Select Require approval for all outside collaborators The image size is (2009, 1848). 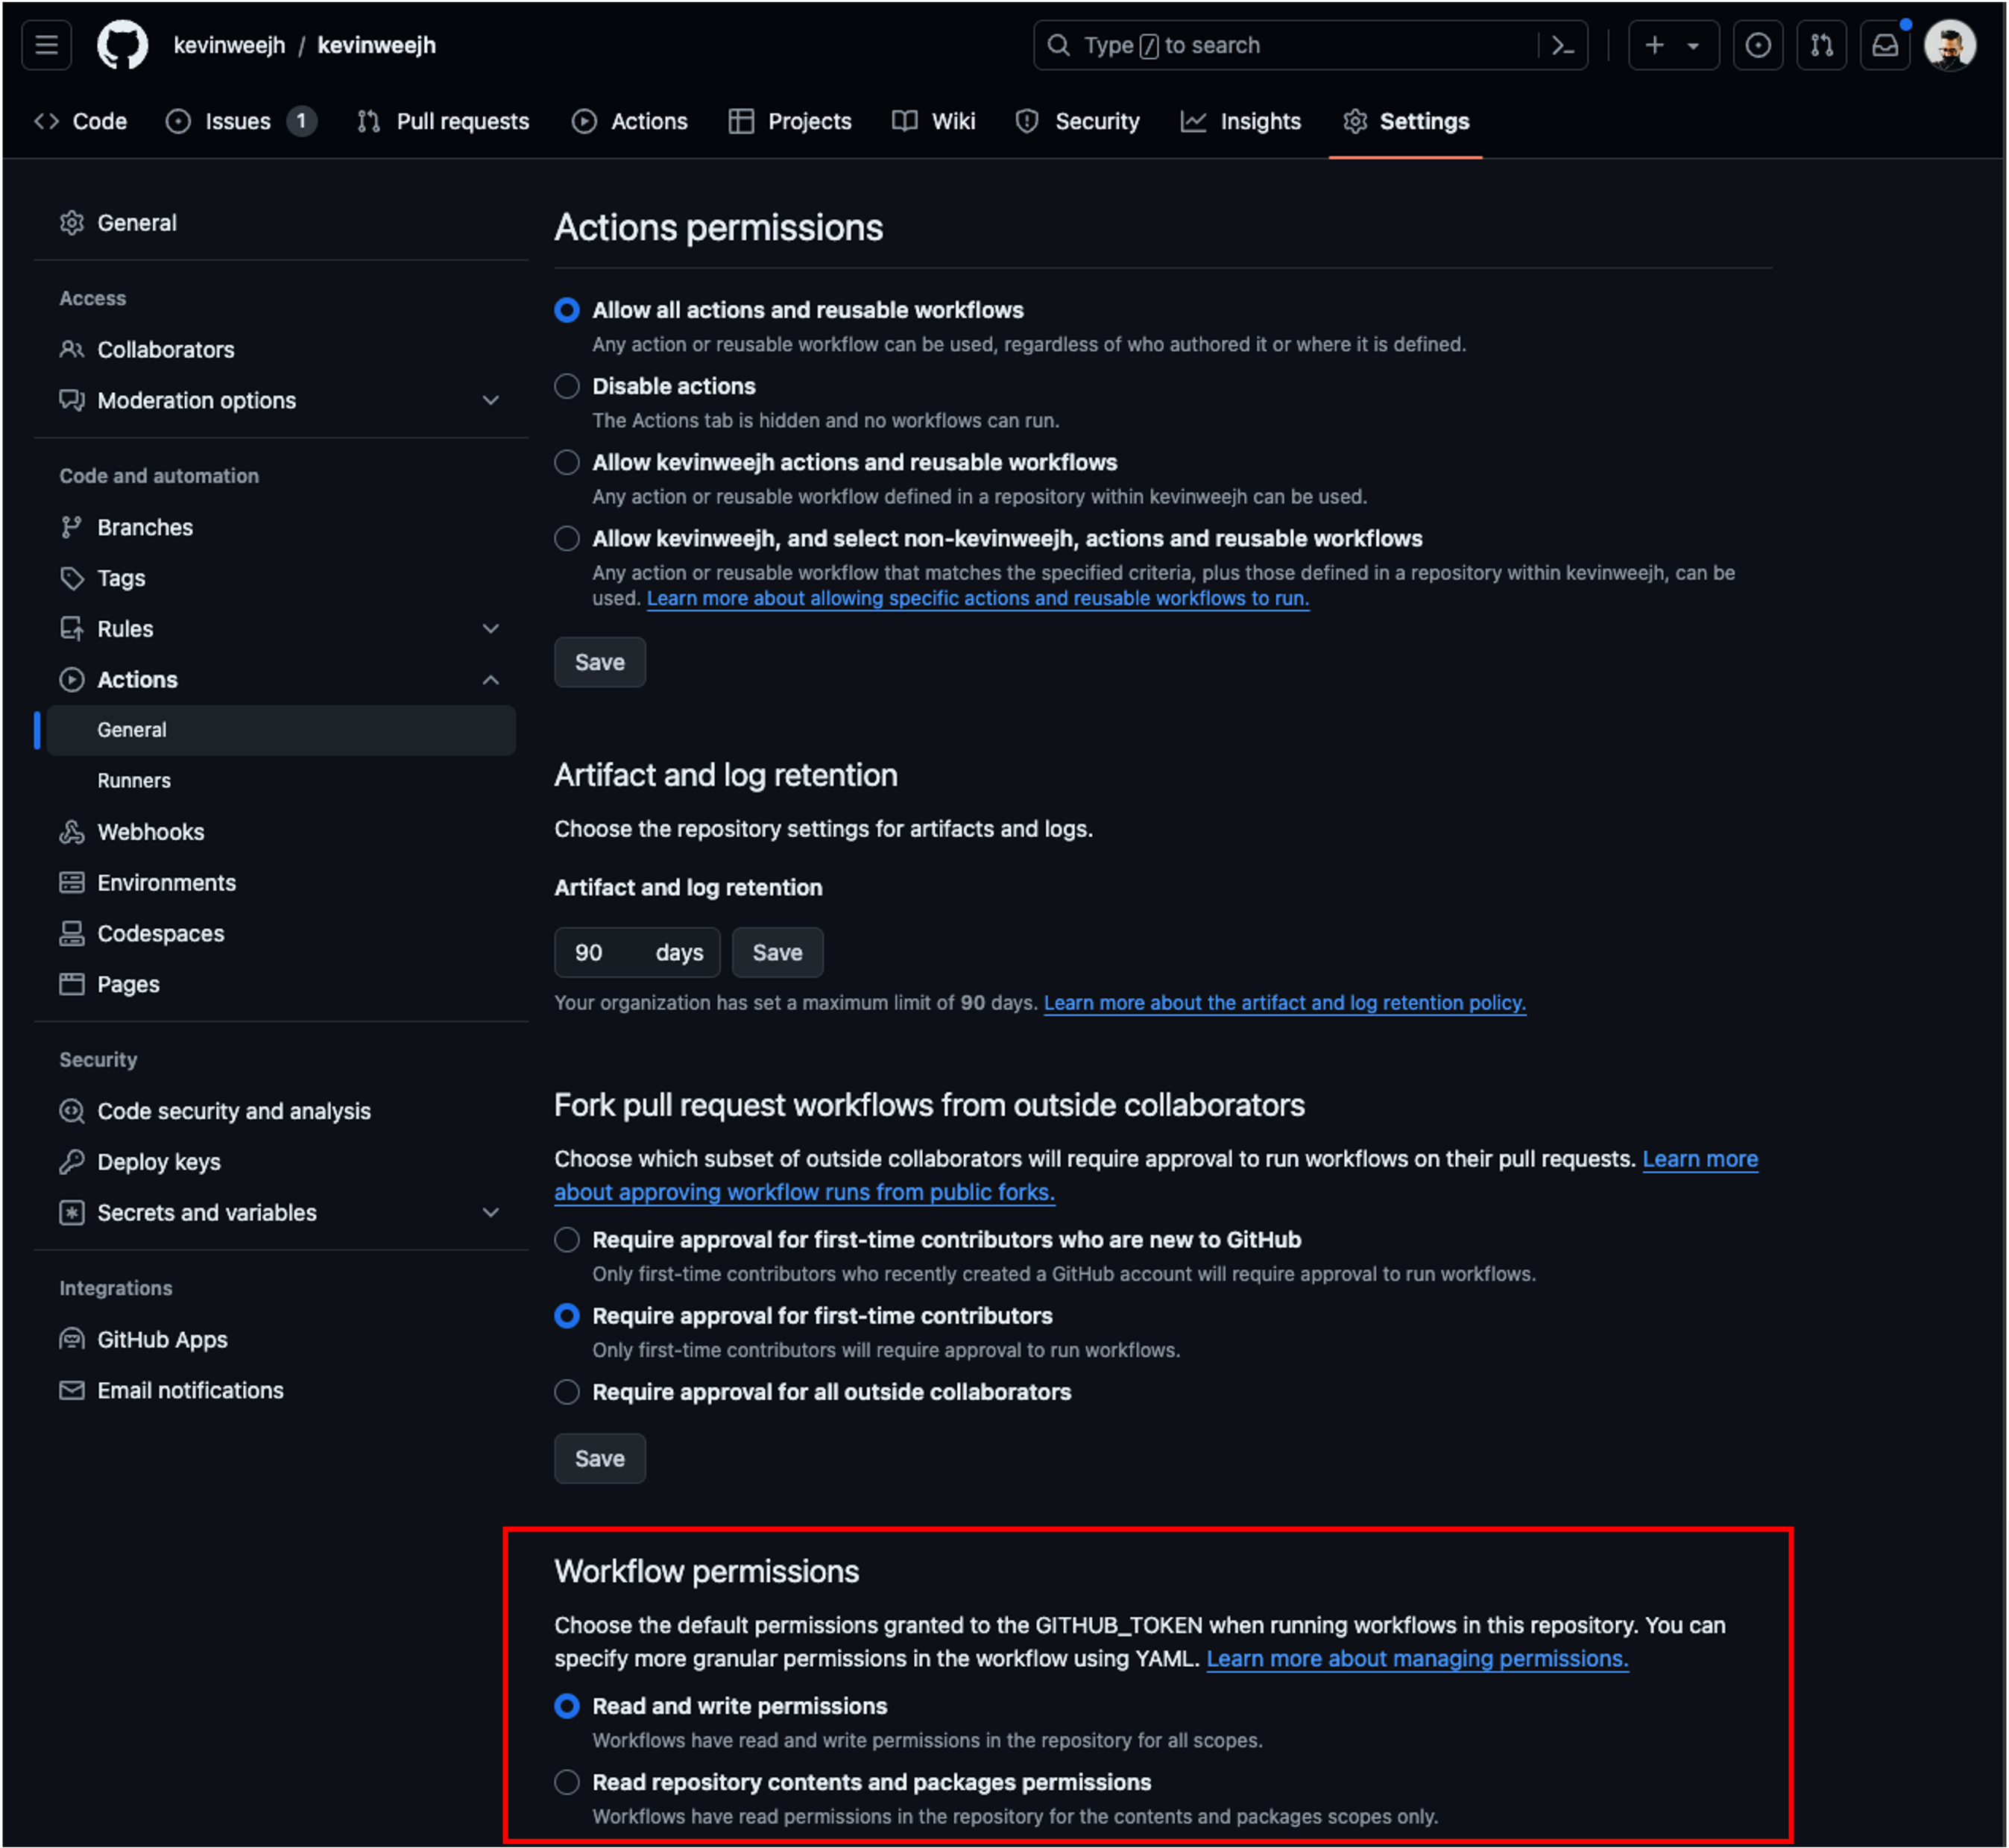567,1391
